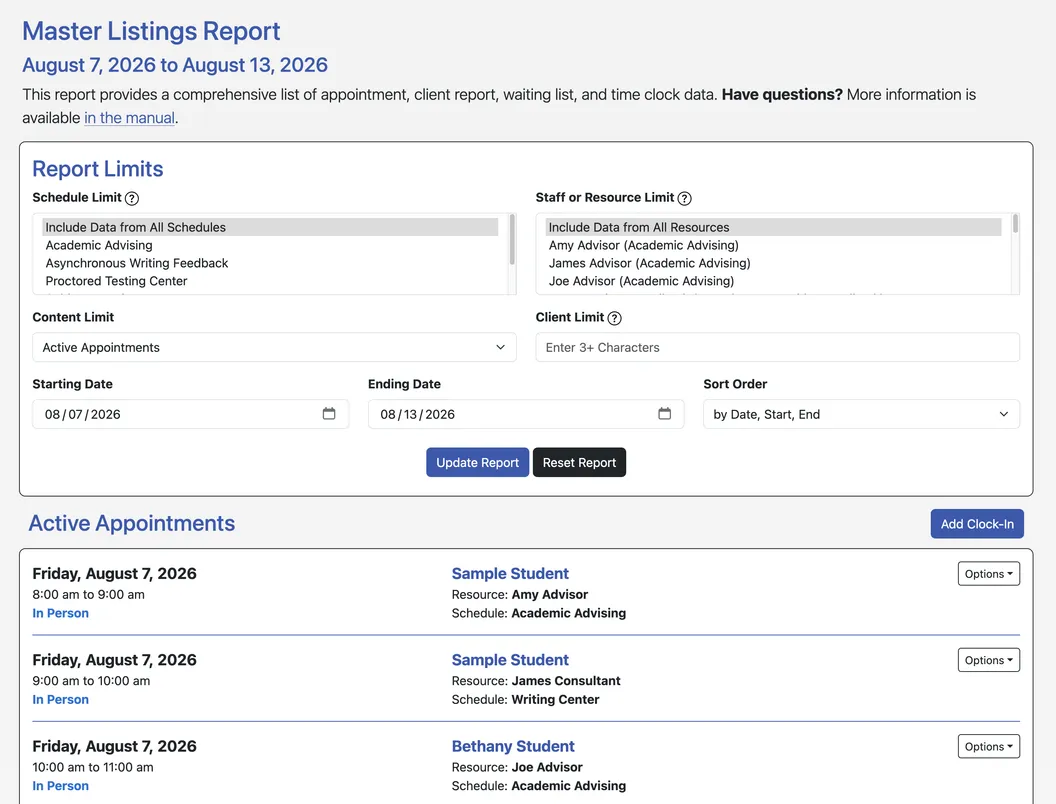This screenshot has width=1056, height=804.
Task: Click the Reset Report button
Action: (x=579, y=463)
